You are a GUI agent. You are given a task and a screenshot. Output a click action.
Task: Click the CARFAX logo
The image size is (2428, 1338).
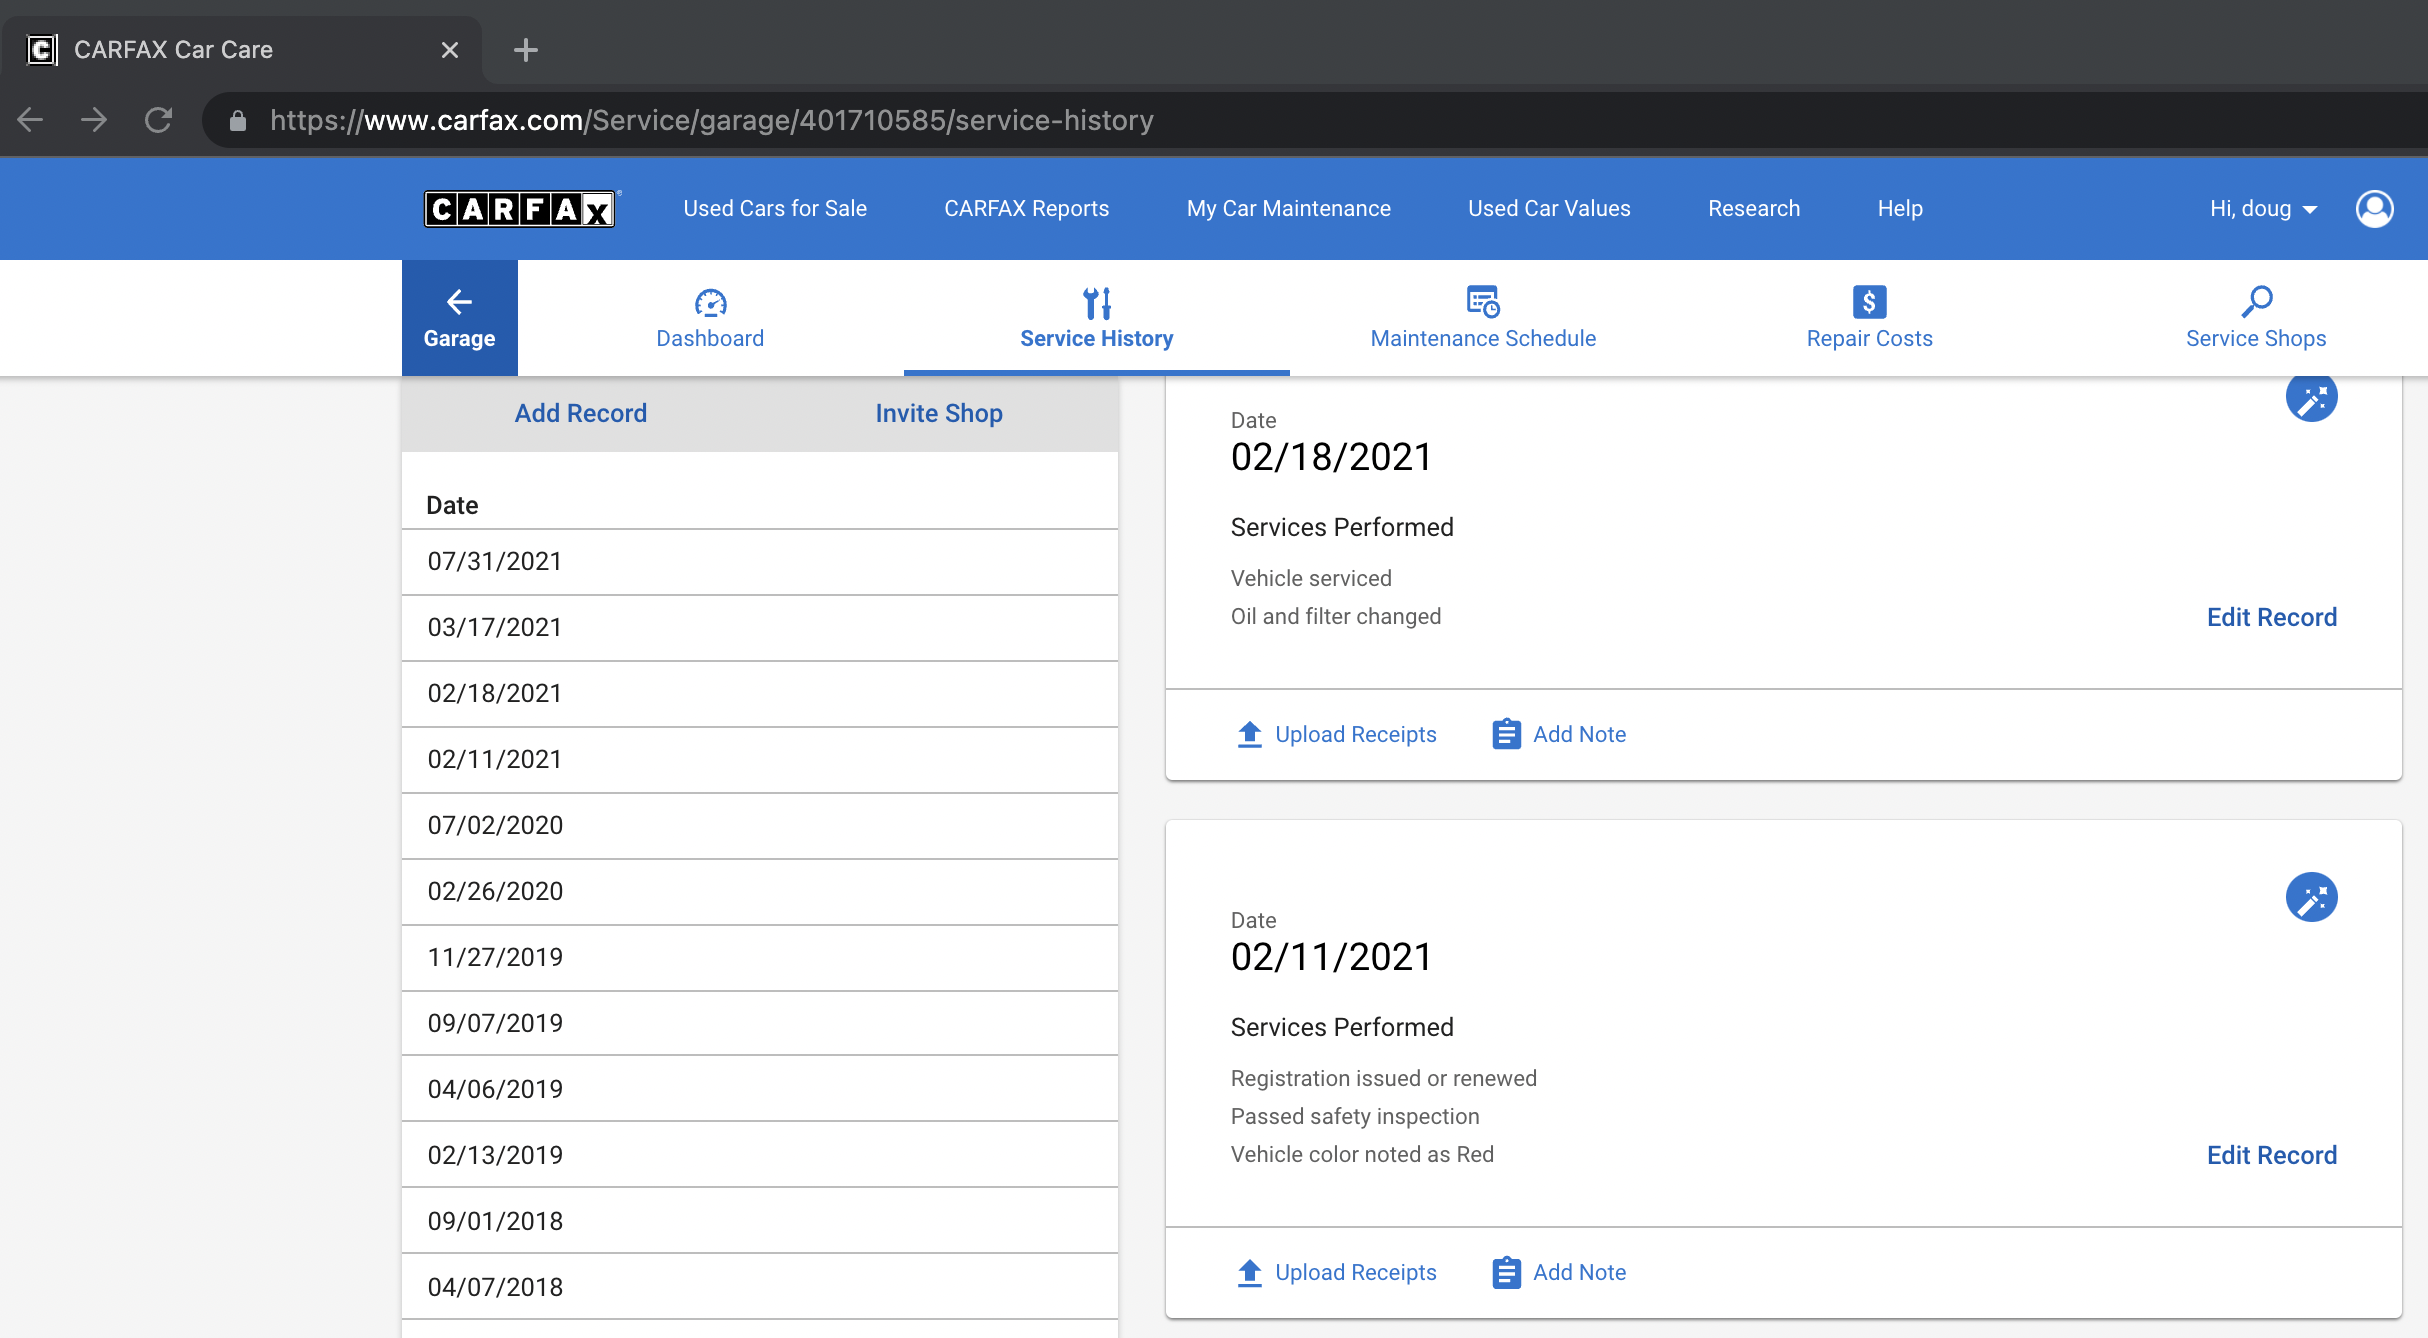click(520, 209)
